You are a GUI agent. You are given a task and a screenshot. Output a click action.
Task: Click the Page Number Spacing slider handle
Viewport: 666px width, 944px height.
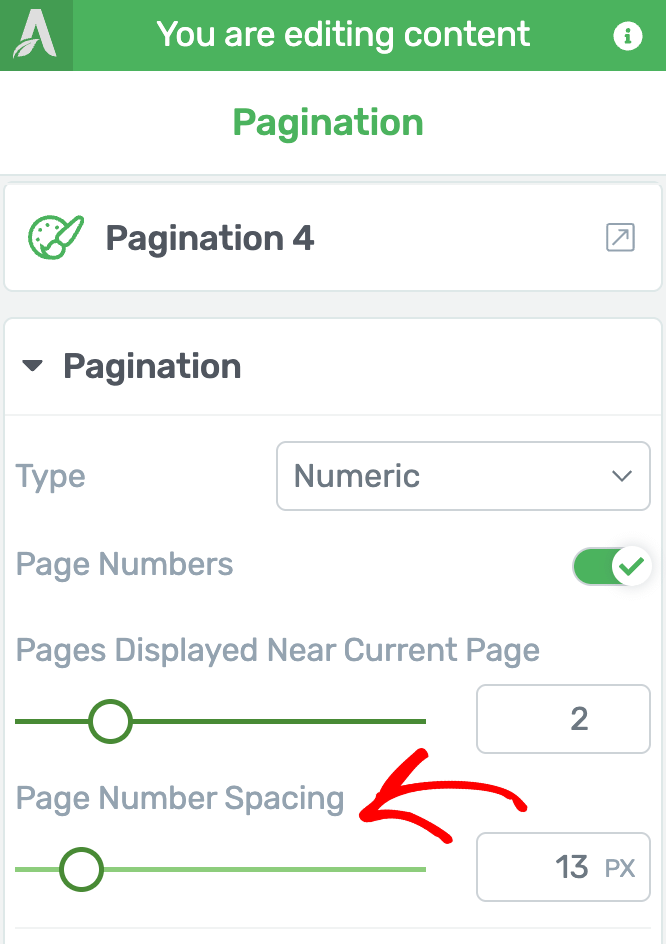click(81, 869)
